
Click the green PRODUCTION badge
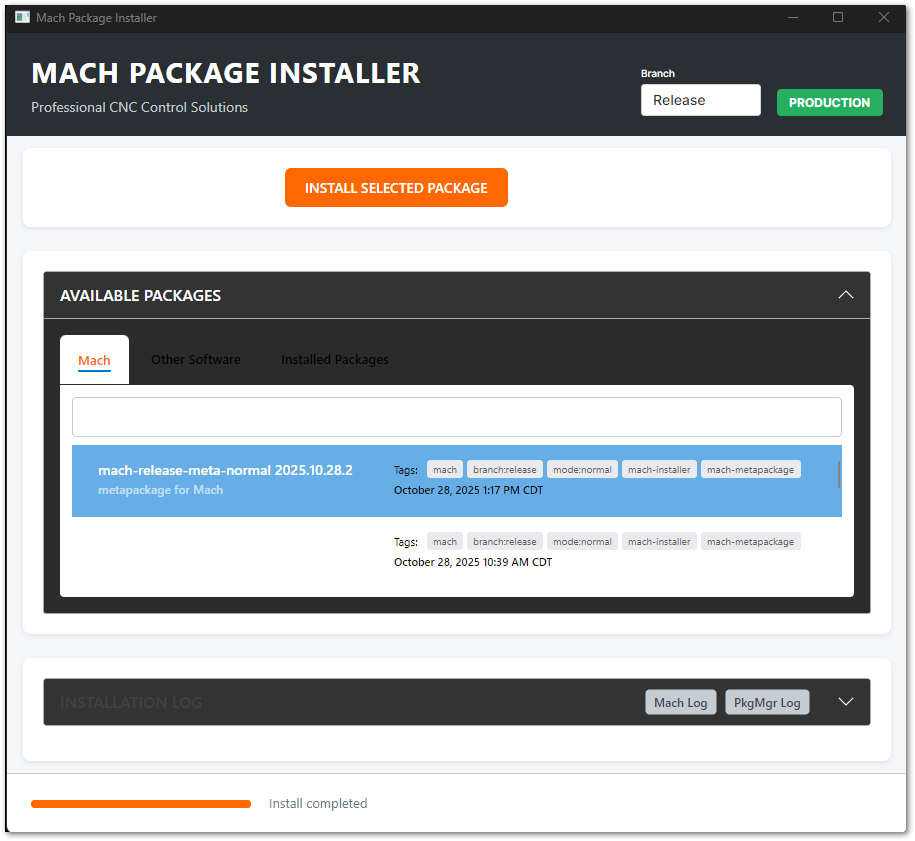(829, 102)
